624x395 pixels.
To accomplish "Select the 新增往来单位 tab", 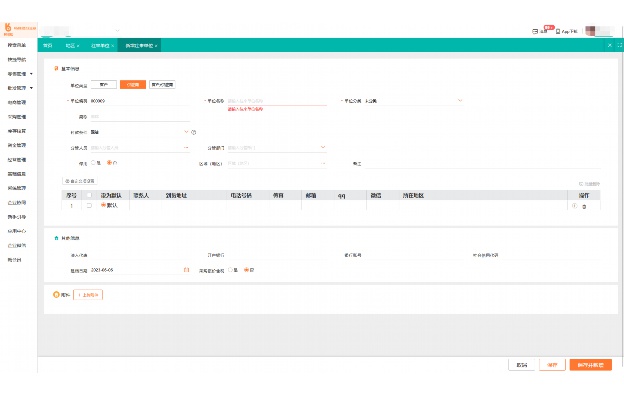I will point(139,46).
